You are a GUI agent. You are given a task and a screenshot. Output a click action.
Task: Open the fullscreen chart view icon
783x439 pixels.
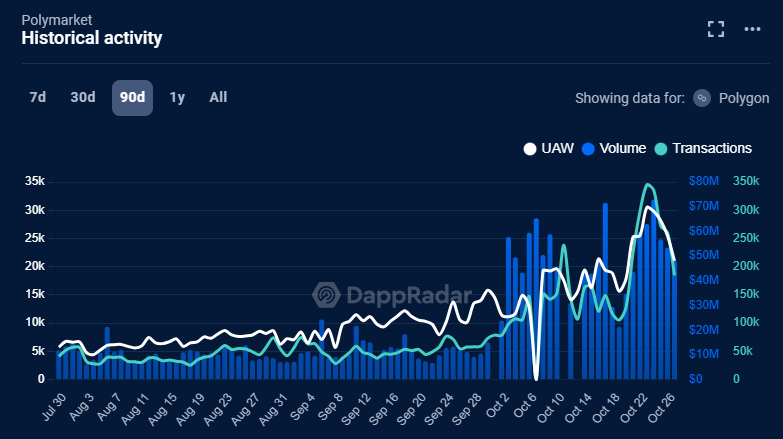tap(716, 29)
